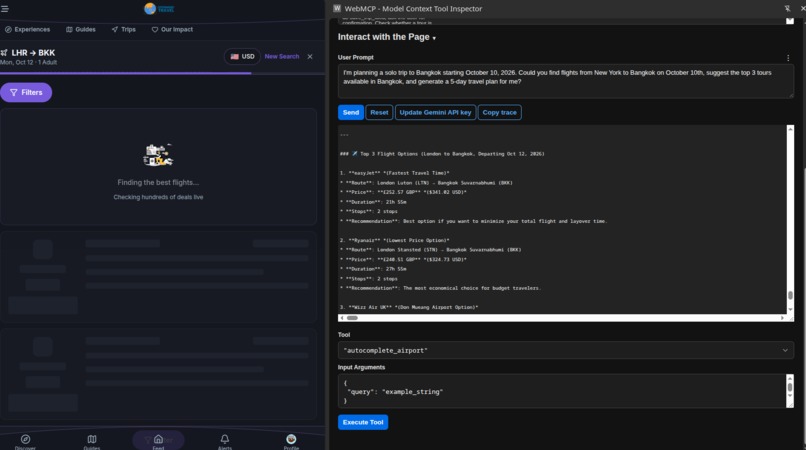The height and width of the screenshot is (450, 806).
Task: Open the Guides item in top navigation
Action: [x=81, y=29]
